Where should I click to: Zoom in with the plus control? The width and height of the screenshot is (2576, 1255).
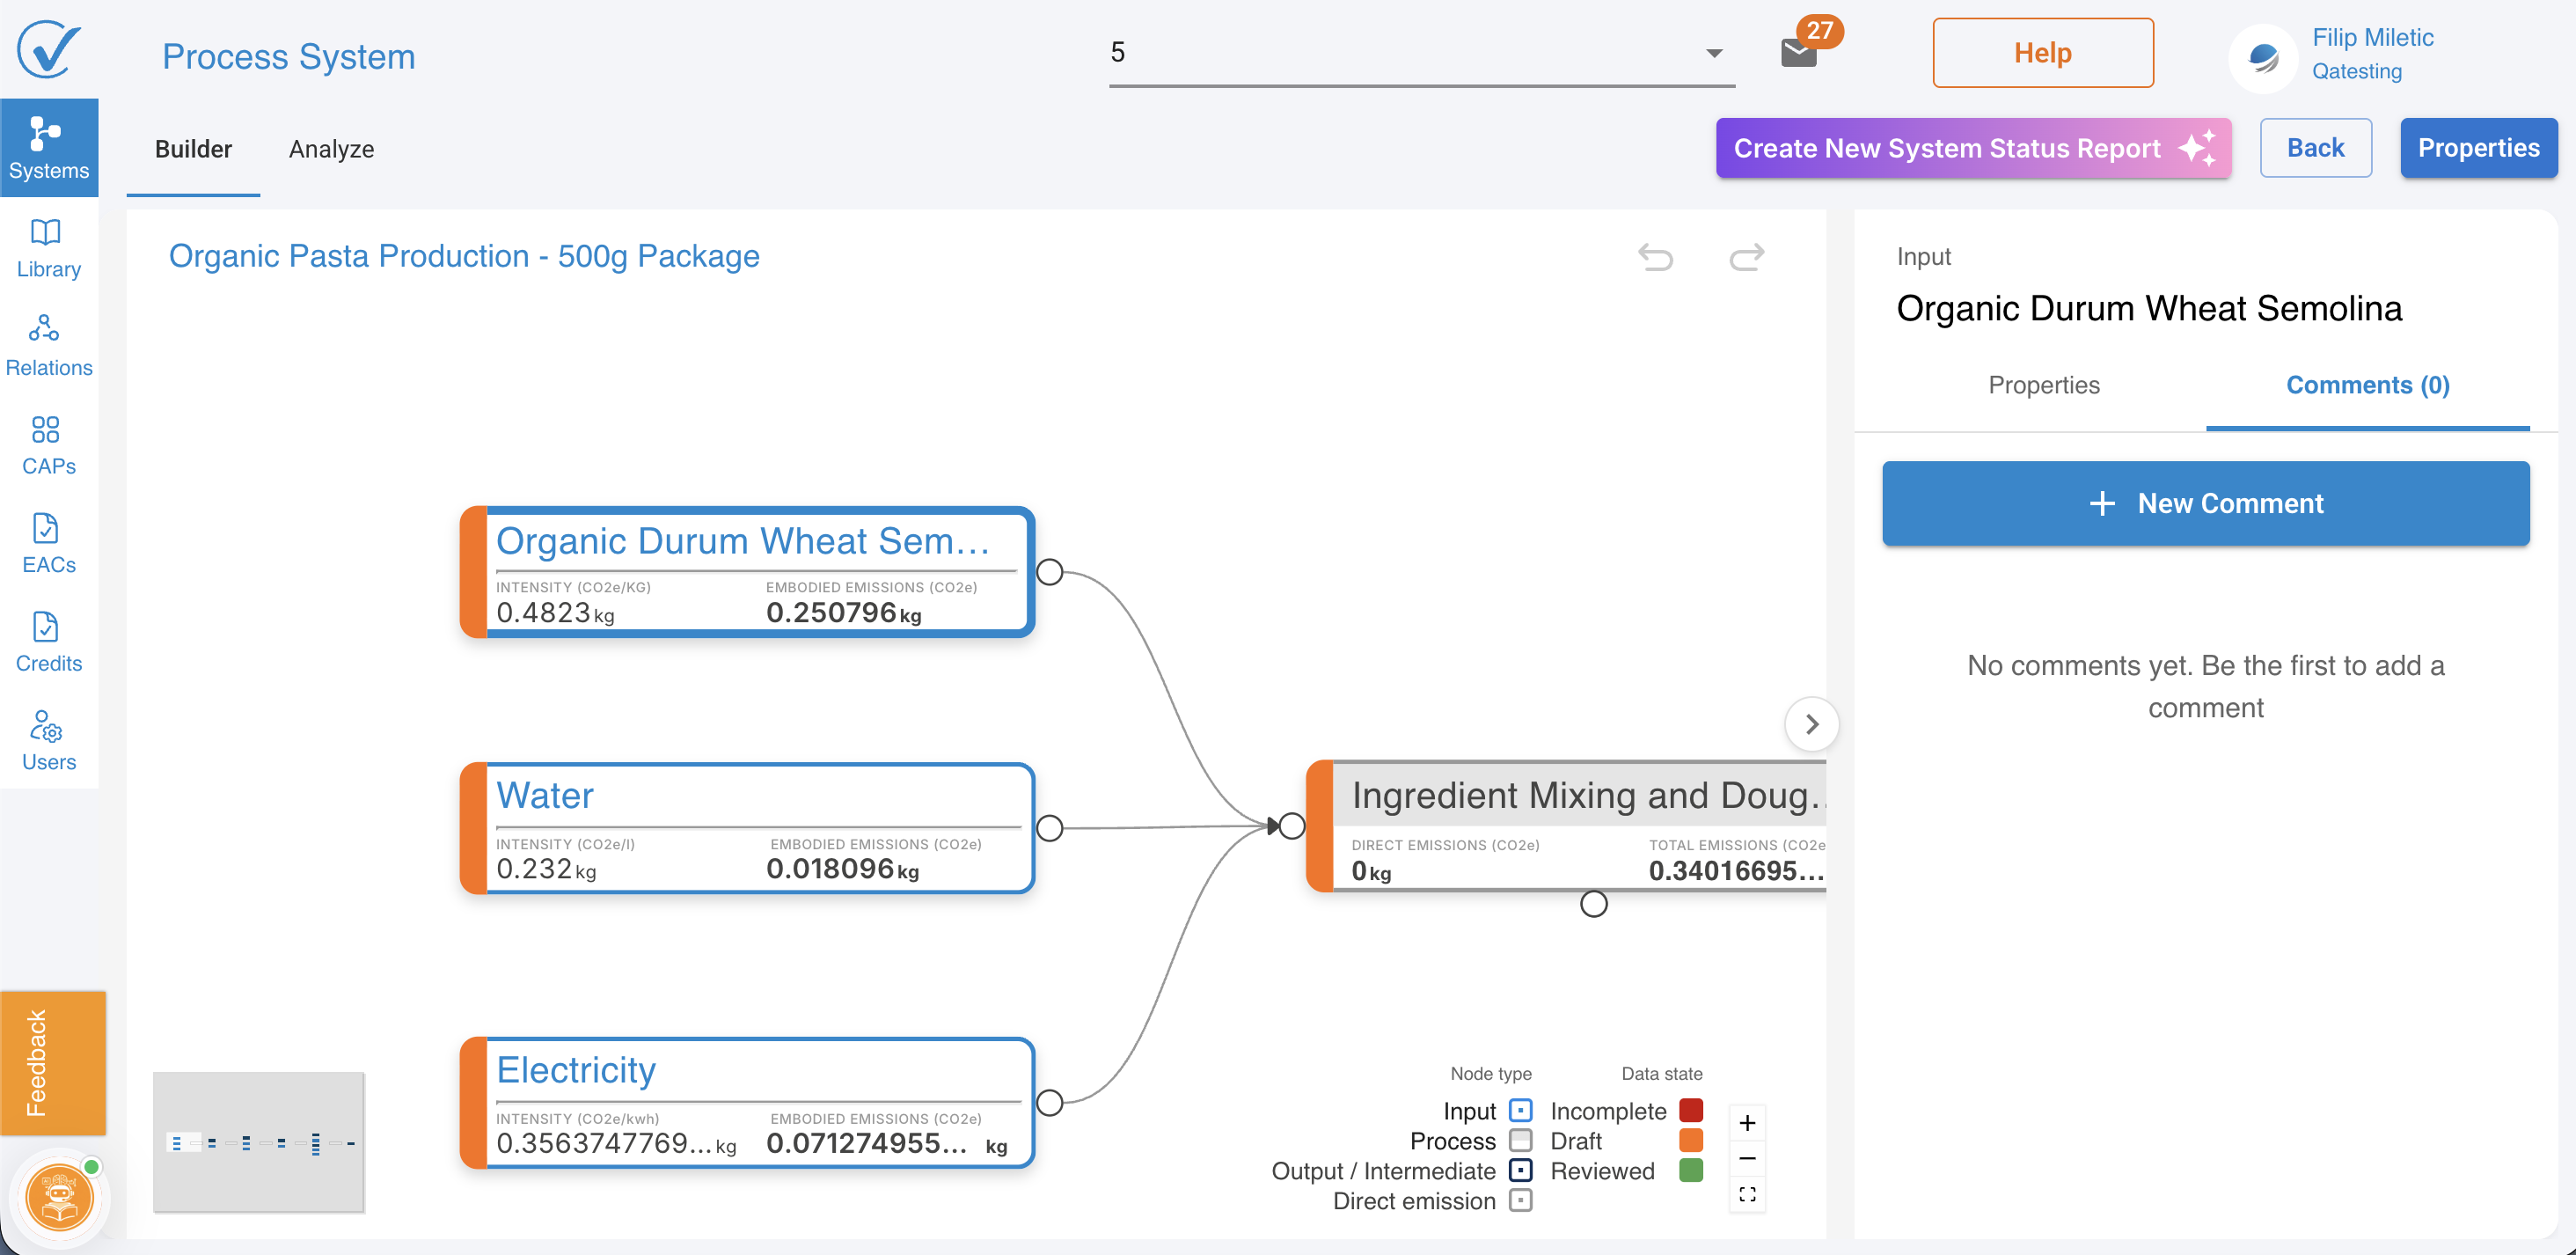(x=1747, y=1123)
